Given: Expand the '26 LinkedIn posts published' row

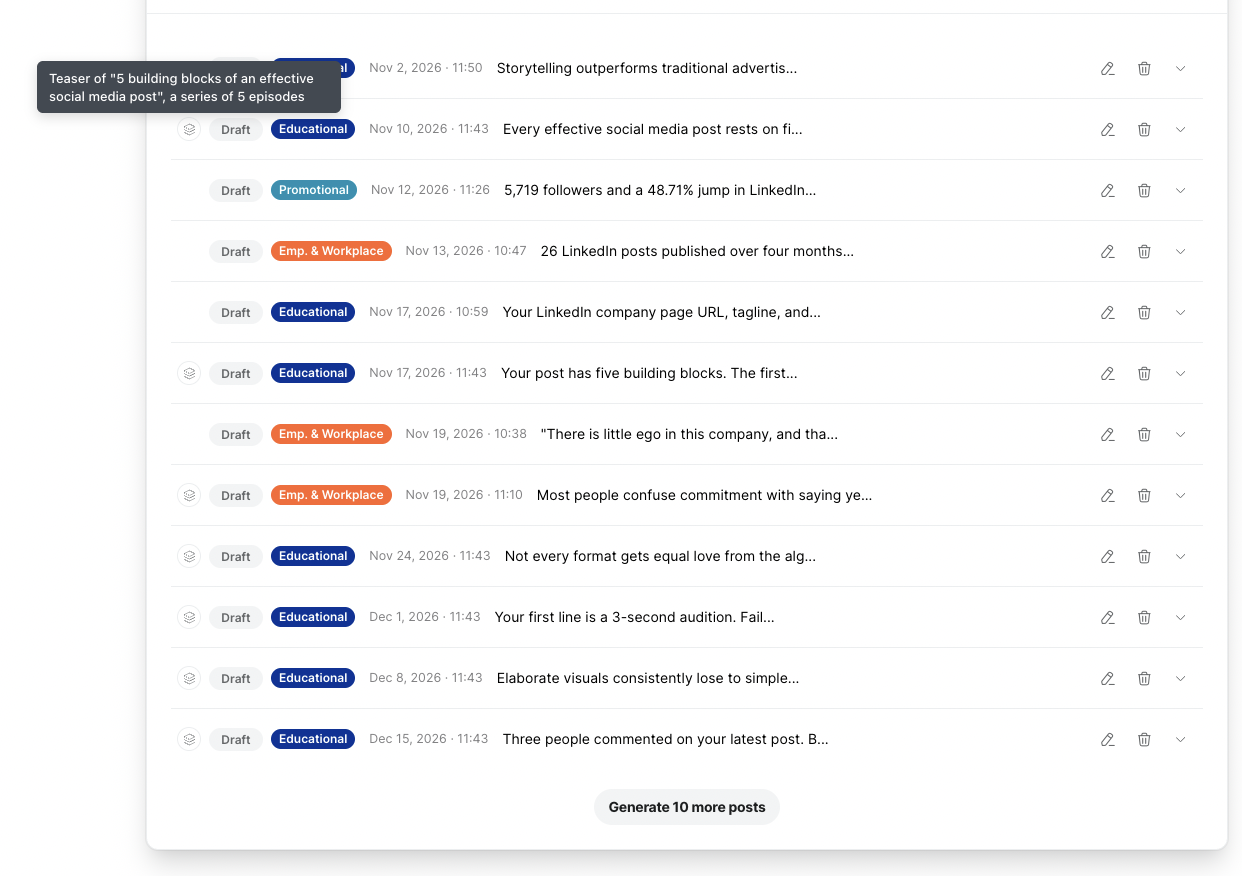Looking at the screenshot, I should coord(1180,252).
